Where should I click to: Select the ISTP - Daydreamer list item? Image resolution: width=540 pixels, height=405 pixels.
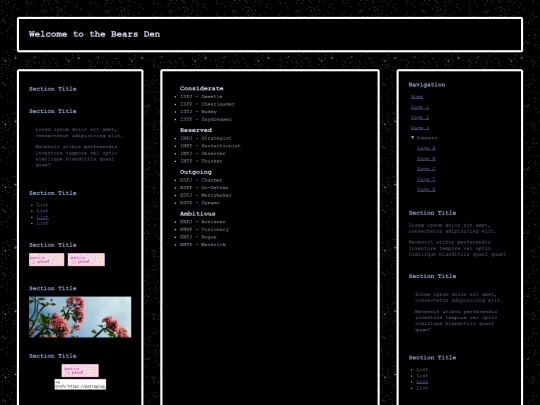click(x=206, y=120)
